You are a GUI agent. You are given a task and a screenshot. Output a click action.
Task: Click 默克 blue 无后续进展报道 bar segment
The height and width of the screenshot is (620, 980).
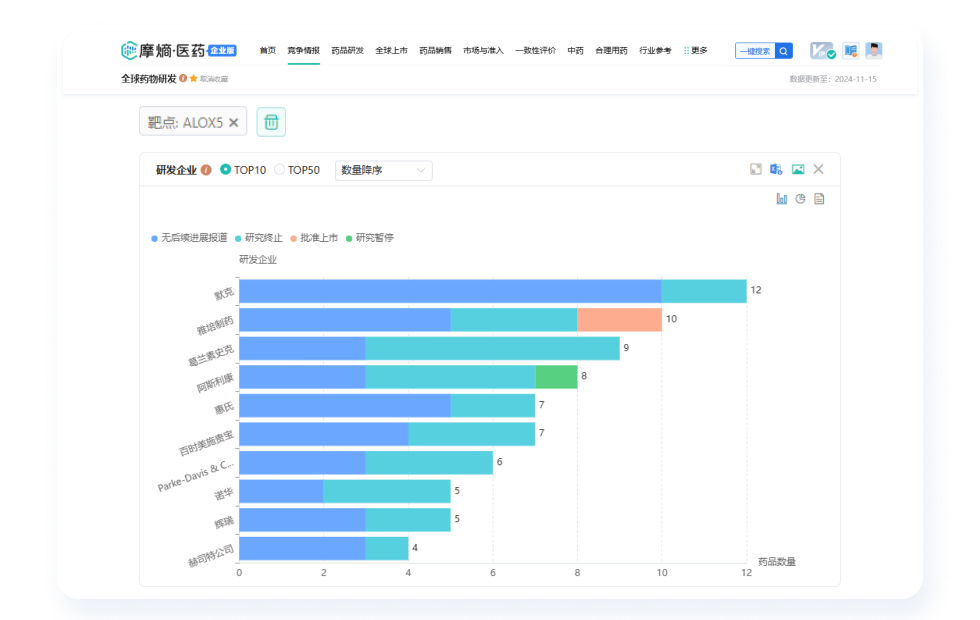pyautogui.click(x=450, y=291)
